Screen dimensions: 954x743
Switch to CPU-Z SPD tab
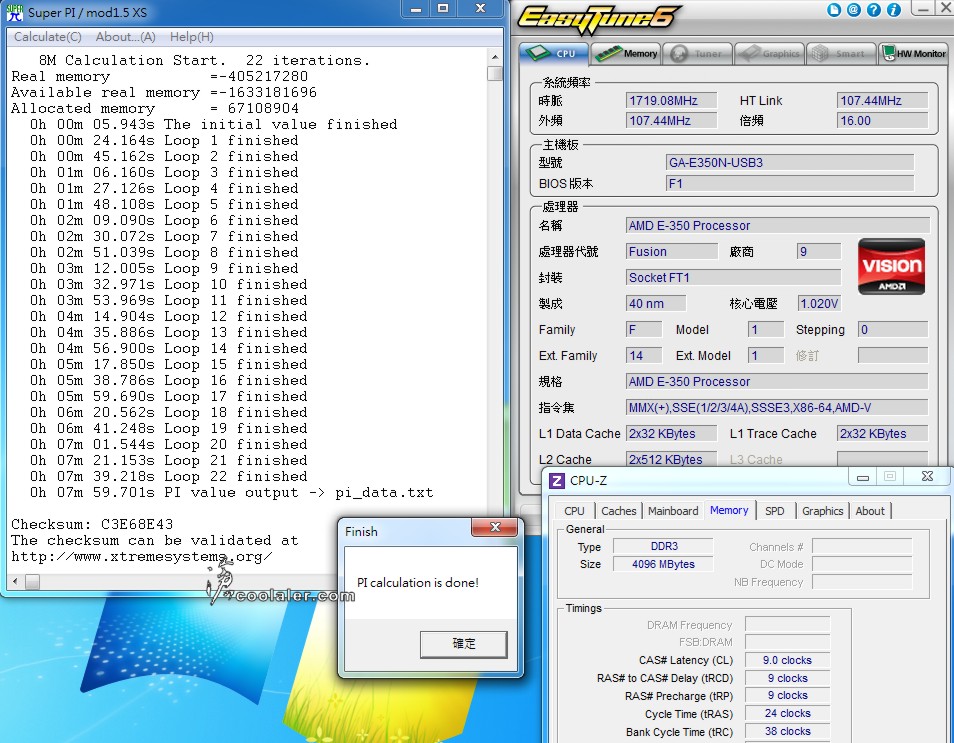click(x=775, y=511)
